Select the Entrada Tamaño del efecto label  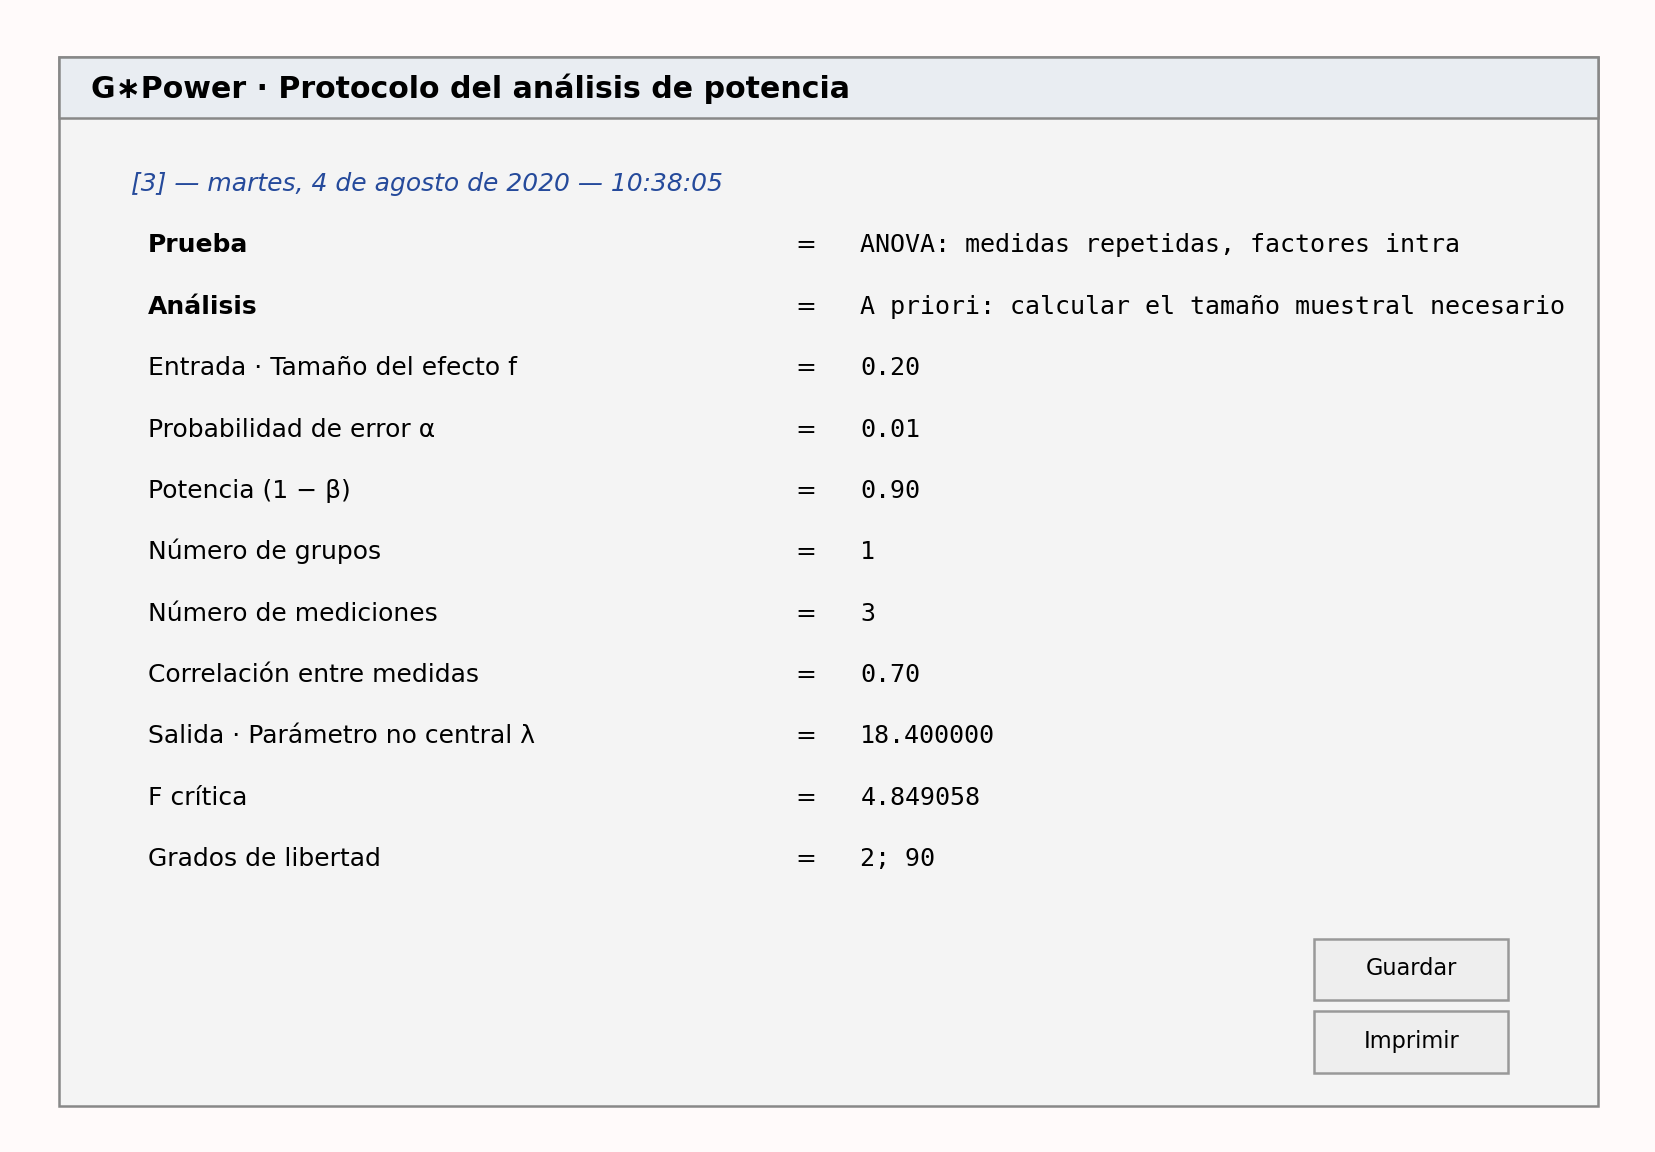(332, 368)
